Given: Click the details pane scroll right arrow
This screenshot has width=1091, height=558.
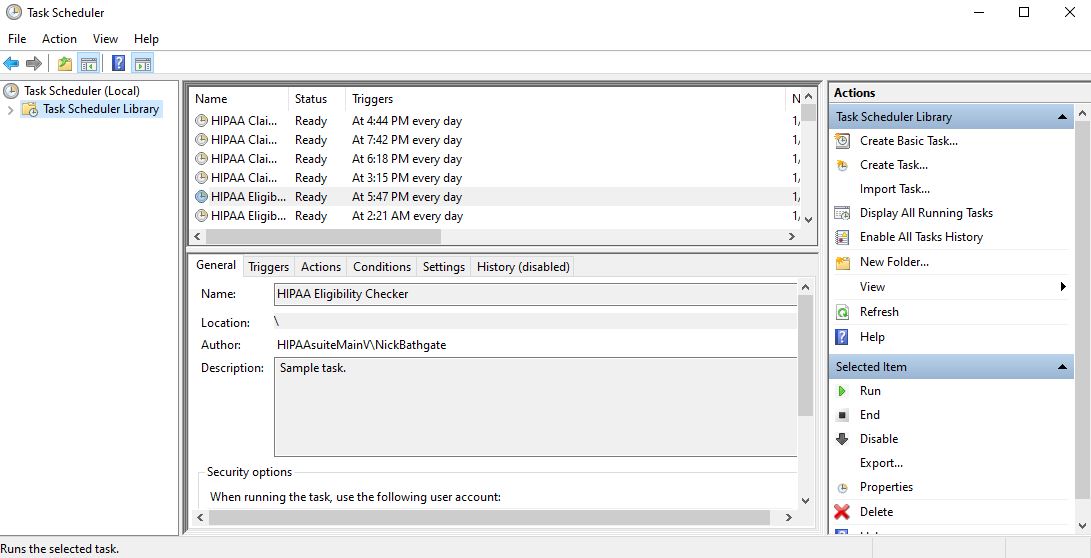Looking at the screenshot, I should click(x=789, y=518).
